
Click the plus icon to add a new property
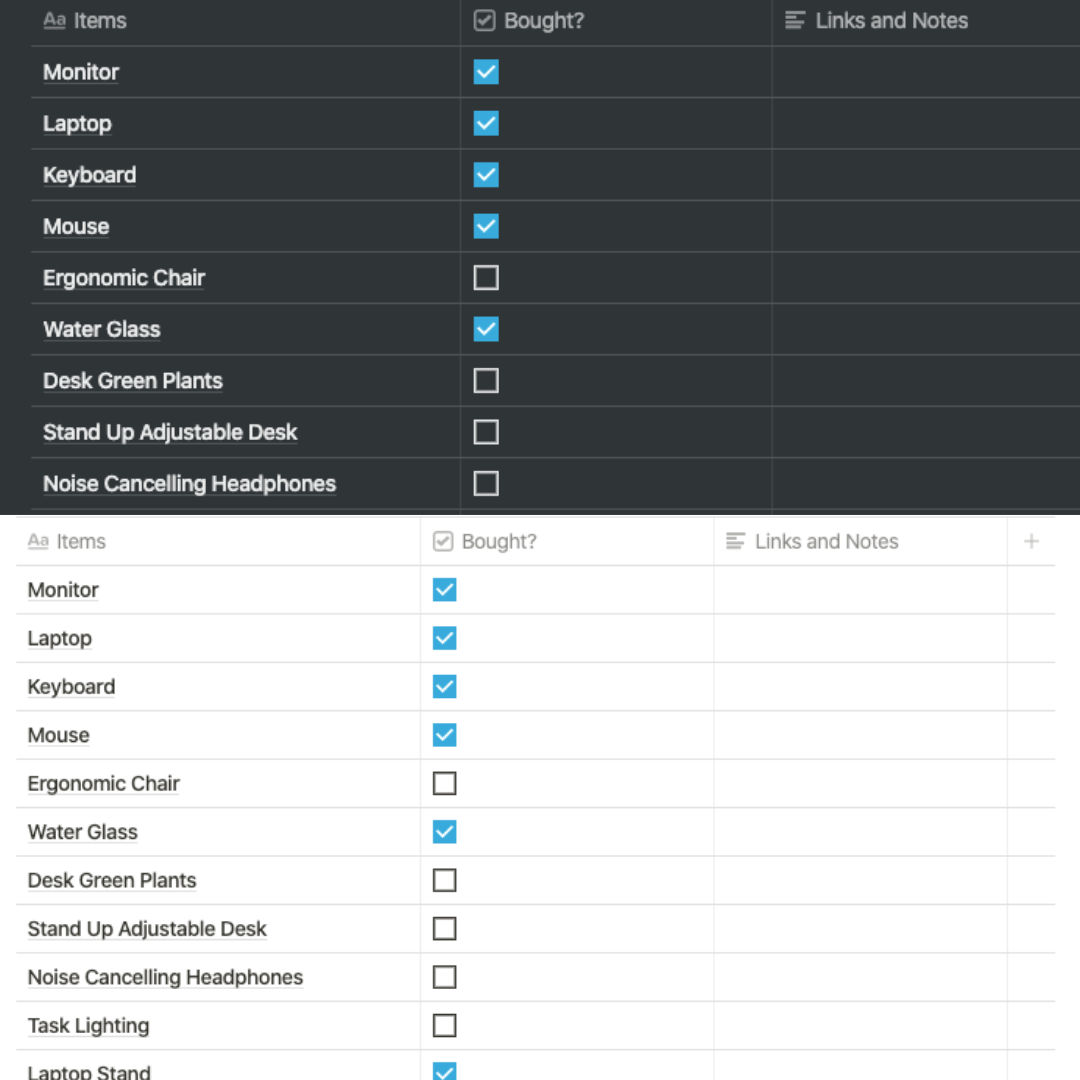(x=1031, y=541)
